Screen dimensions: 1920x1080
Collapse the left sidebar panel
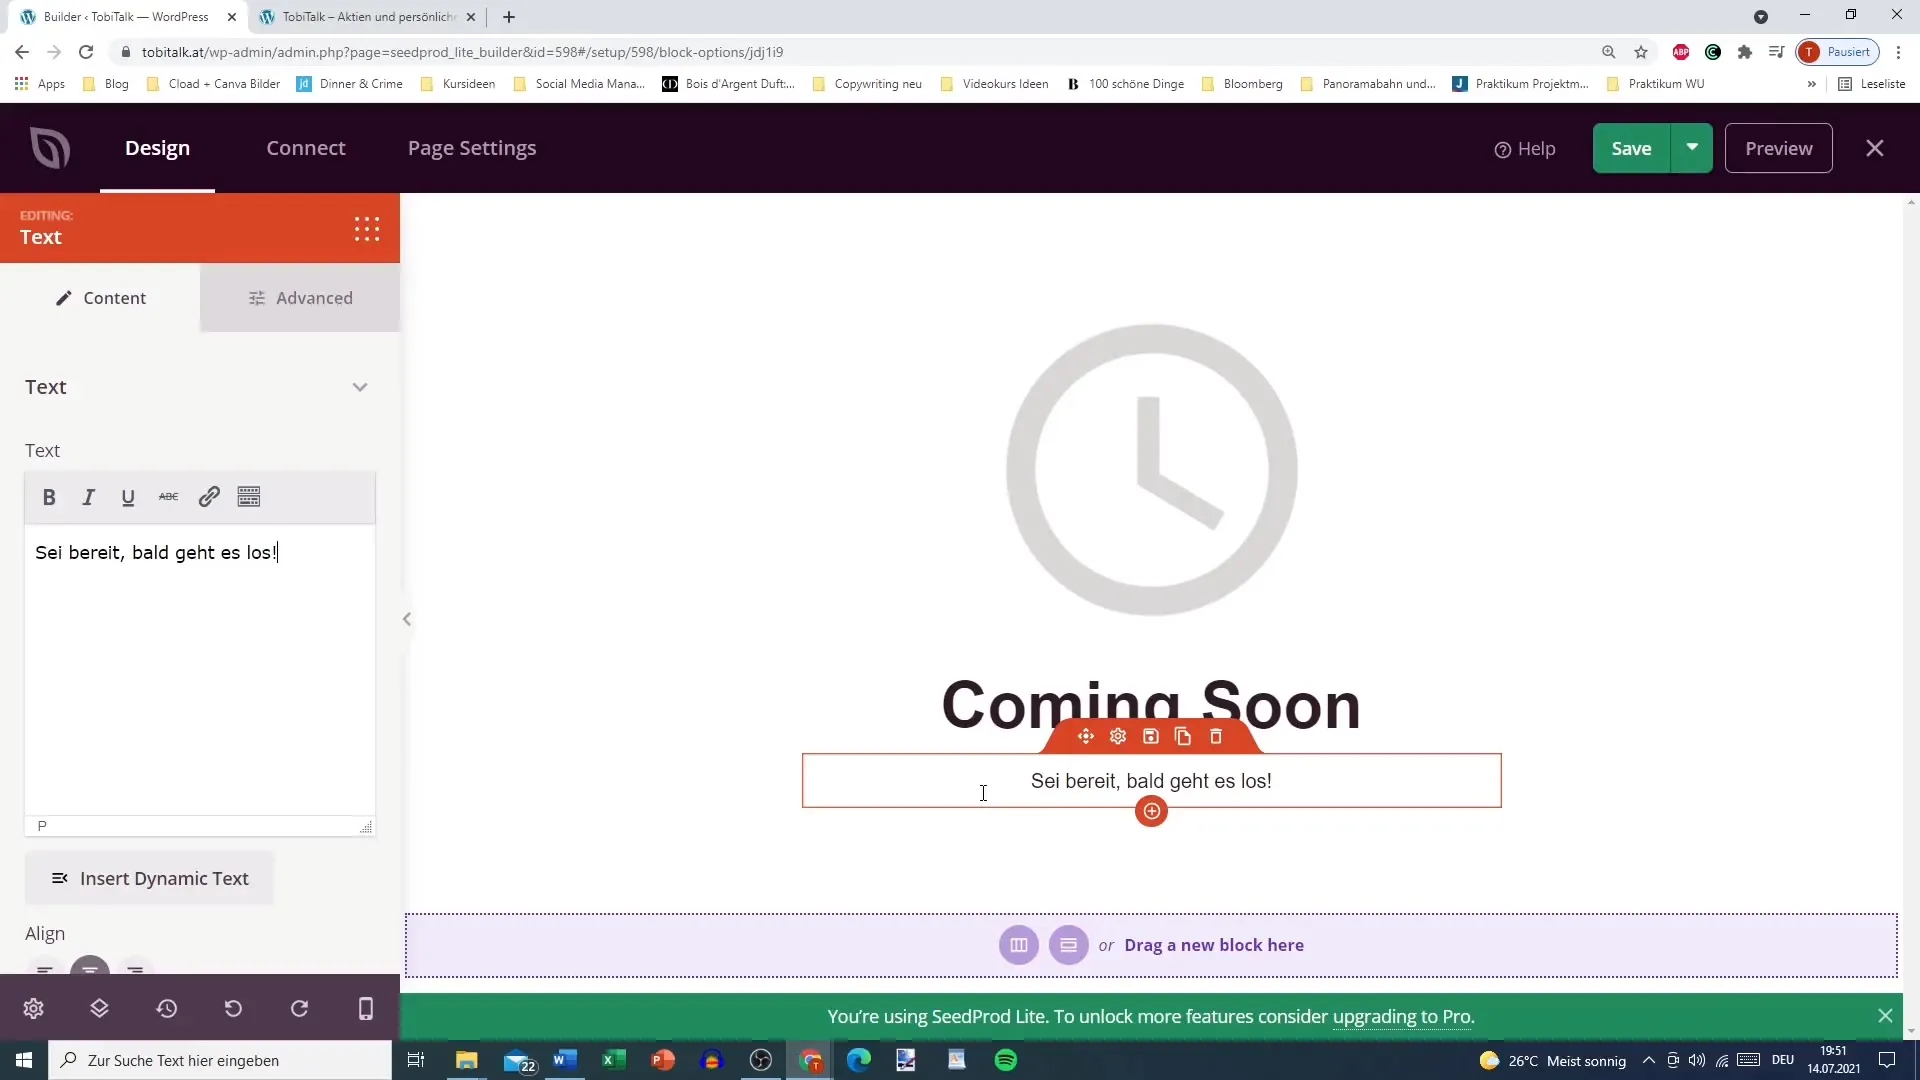click(x=406, y=618)
